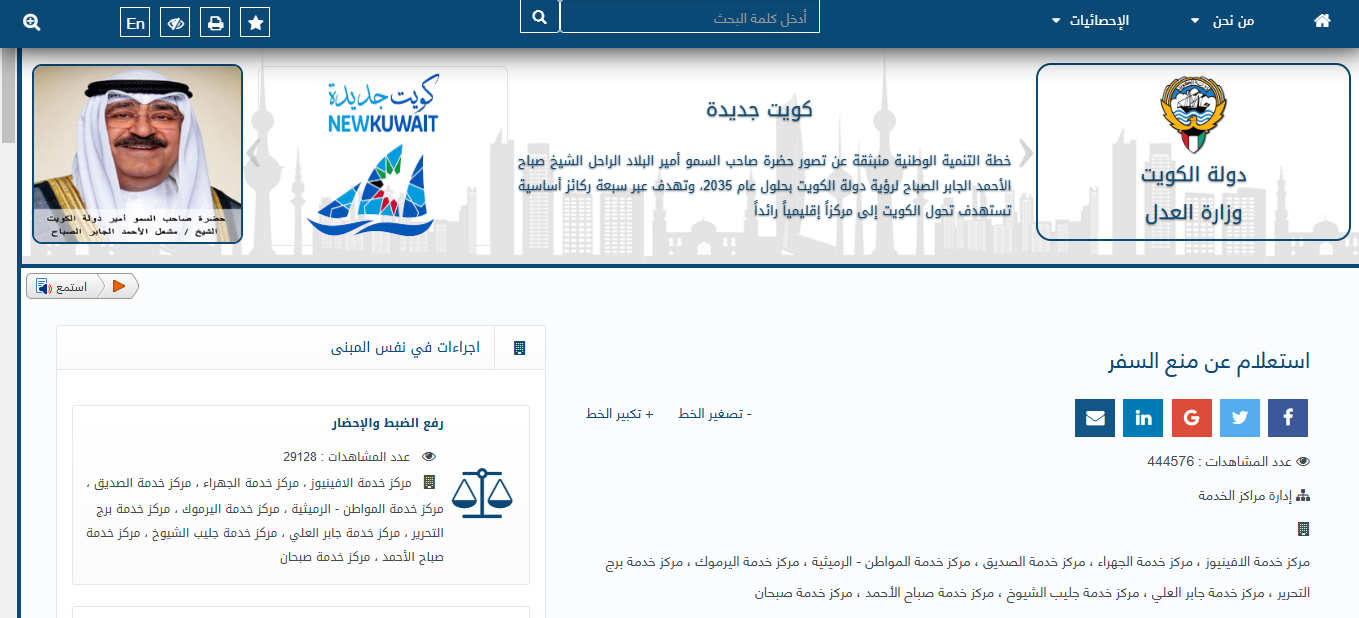Viewport: 1359px width, 618px height.
Task: Click the search magnifier button
Action: pyautogui.click(x=540, y=17)
